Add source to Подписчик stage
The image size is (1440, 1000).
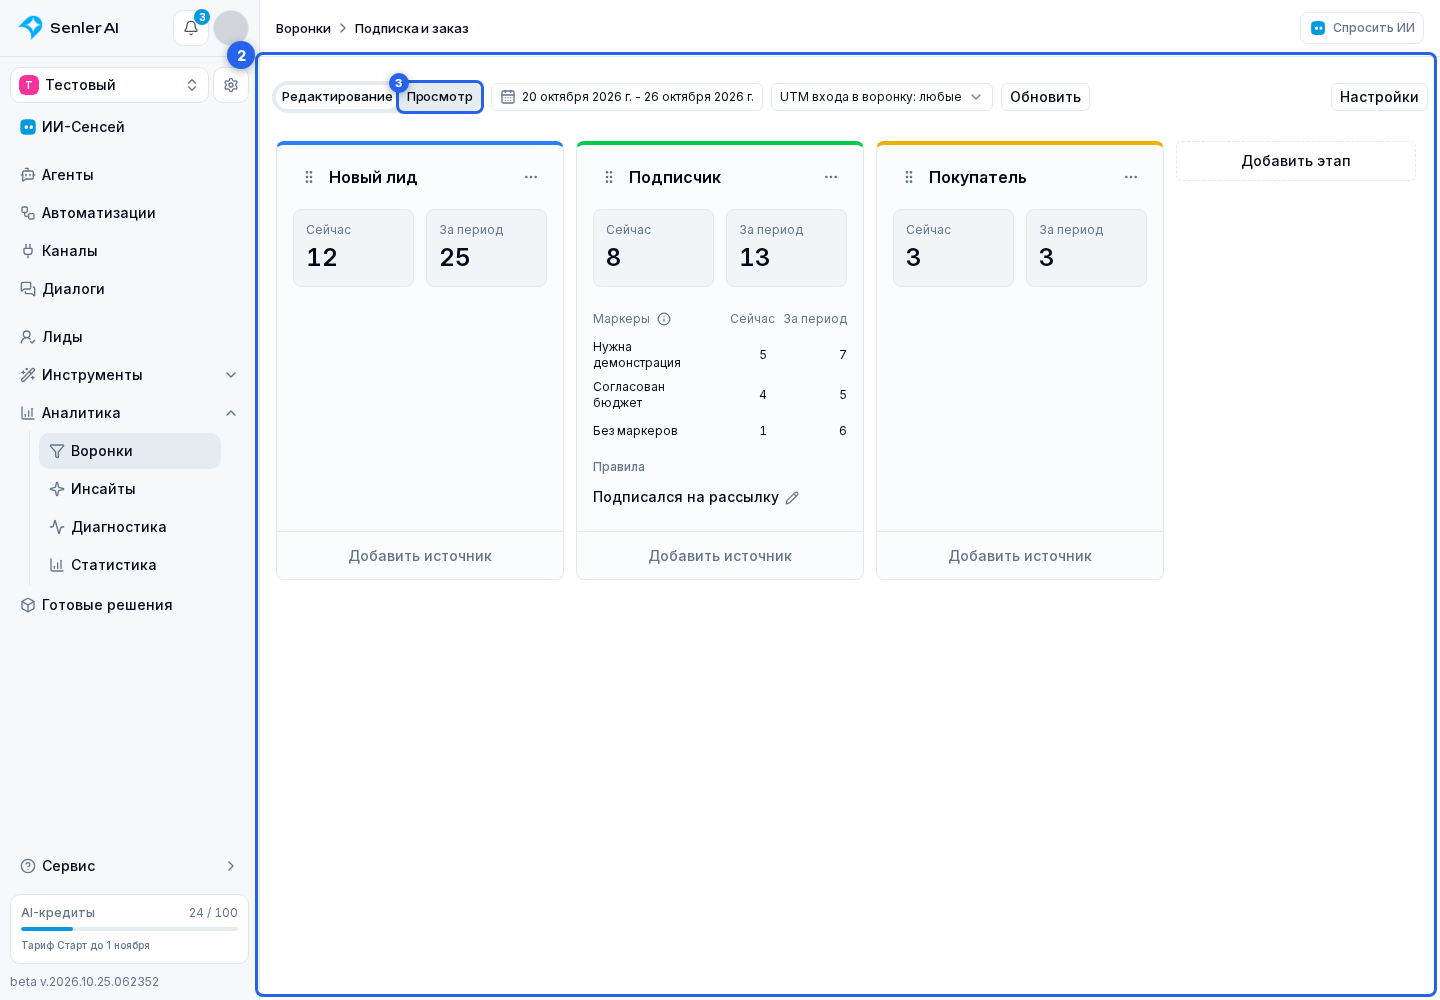720,556
